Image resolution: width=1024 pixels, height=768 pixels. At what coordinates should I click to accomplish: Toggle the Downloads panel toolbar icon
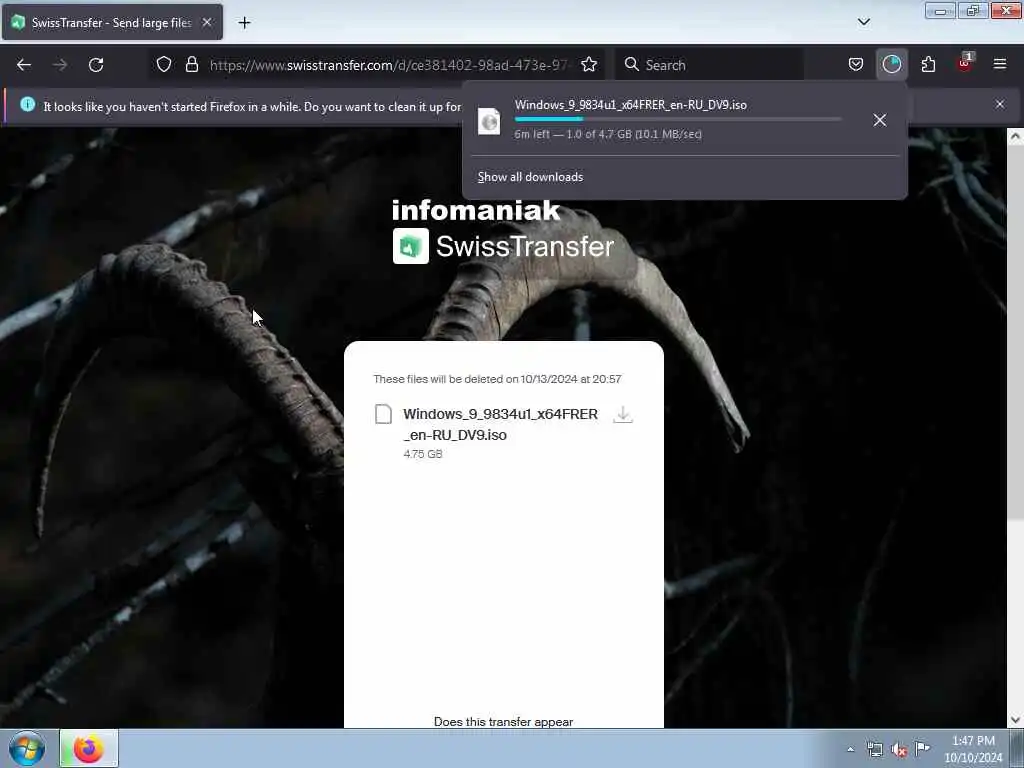(891, 64)
